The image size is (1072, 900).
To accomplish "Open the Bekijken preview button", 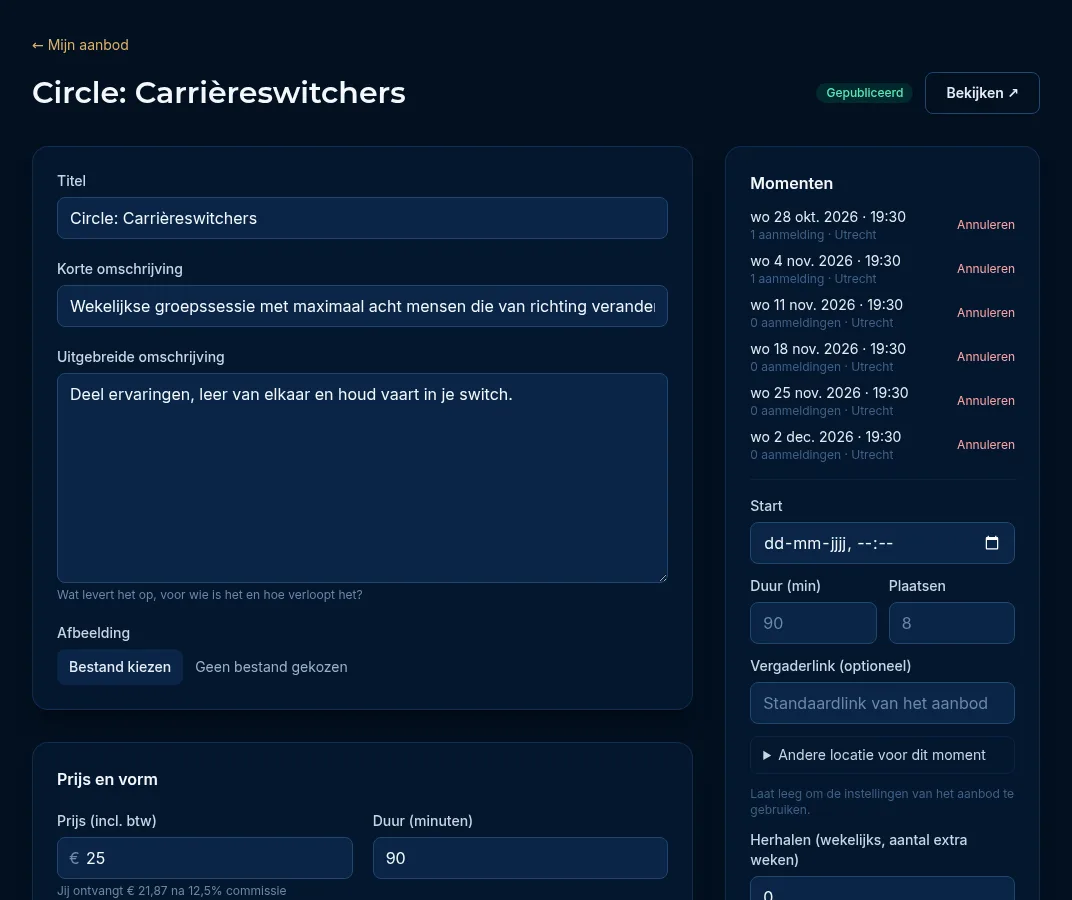I will (982, 93).
